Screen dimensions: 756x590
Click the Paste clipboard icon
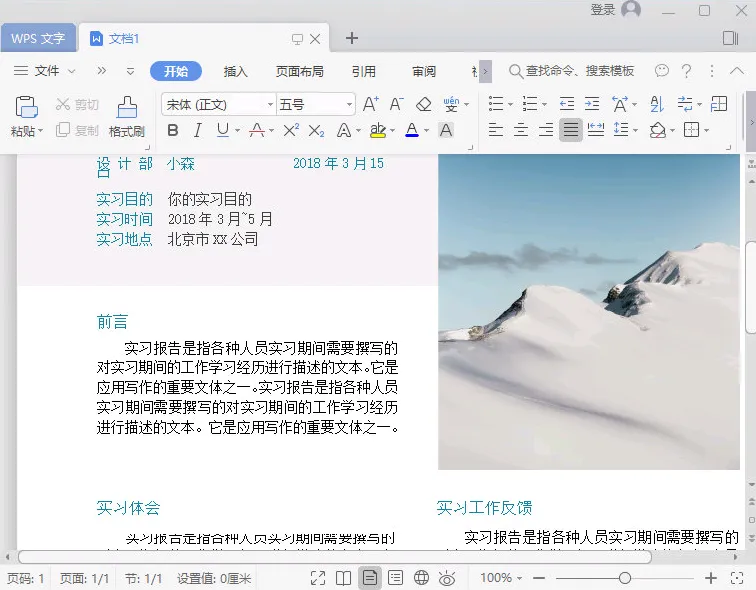pos(26,107)
